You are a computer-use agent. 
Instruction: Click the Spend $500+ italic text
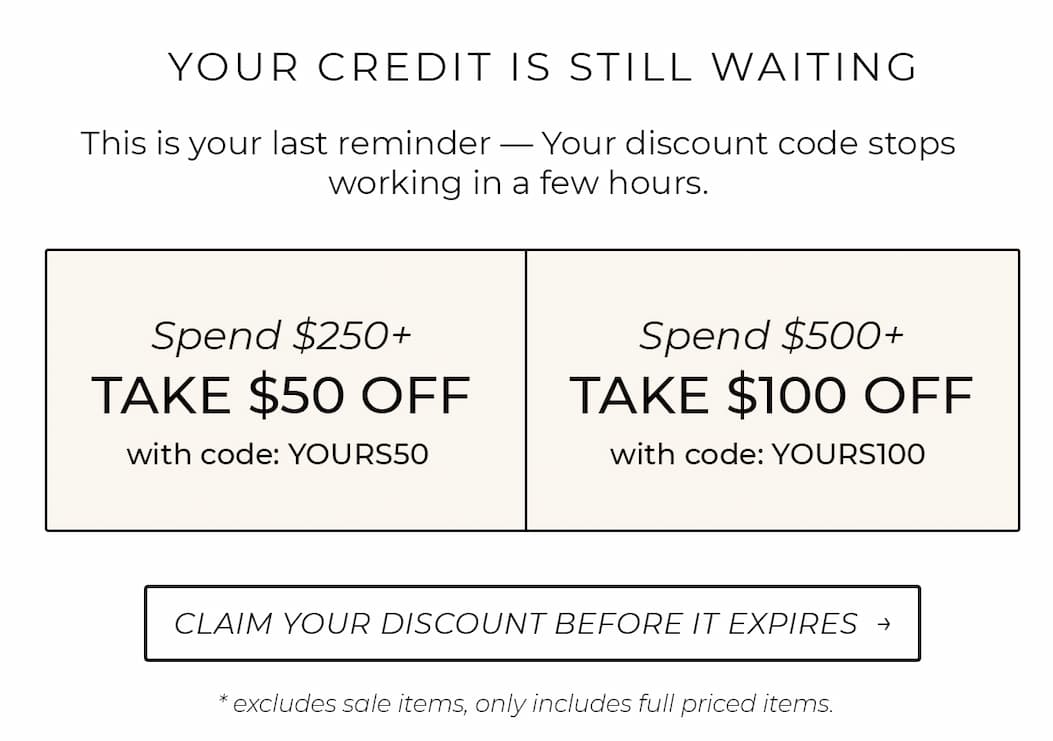click(x=771, y=336)
